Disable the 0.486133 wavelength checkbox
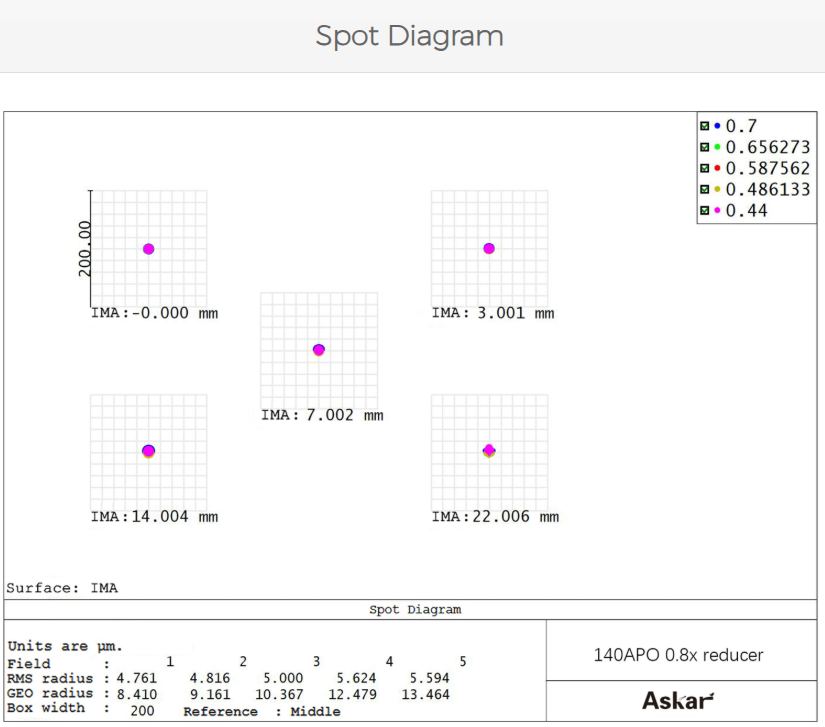This screenshot has width=825, height=727. tap(705, 189)
